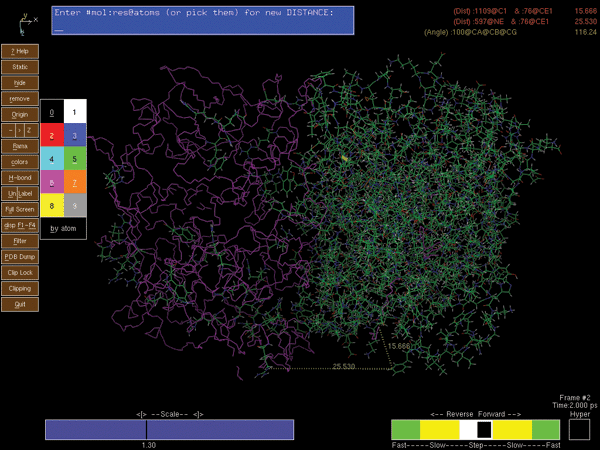Viewport: 600px width, 450px height.
Task: Select the Origin button
Action: 20,115
